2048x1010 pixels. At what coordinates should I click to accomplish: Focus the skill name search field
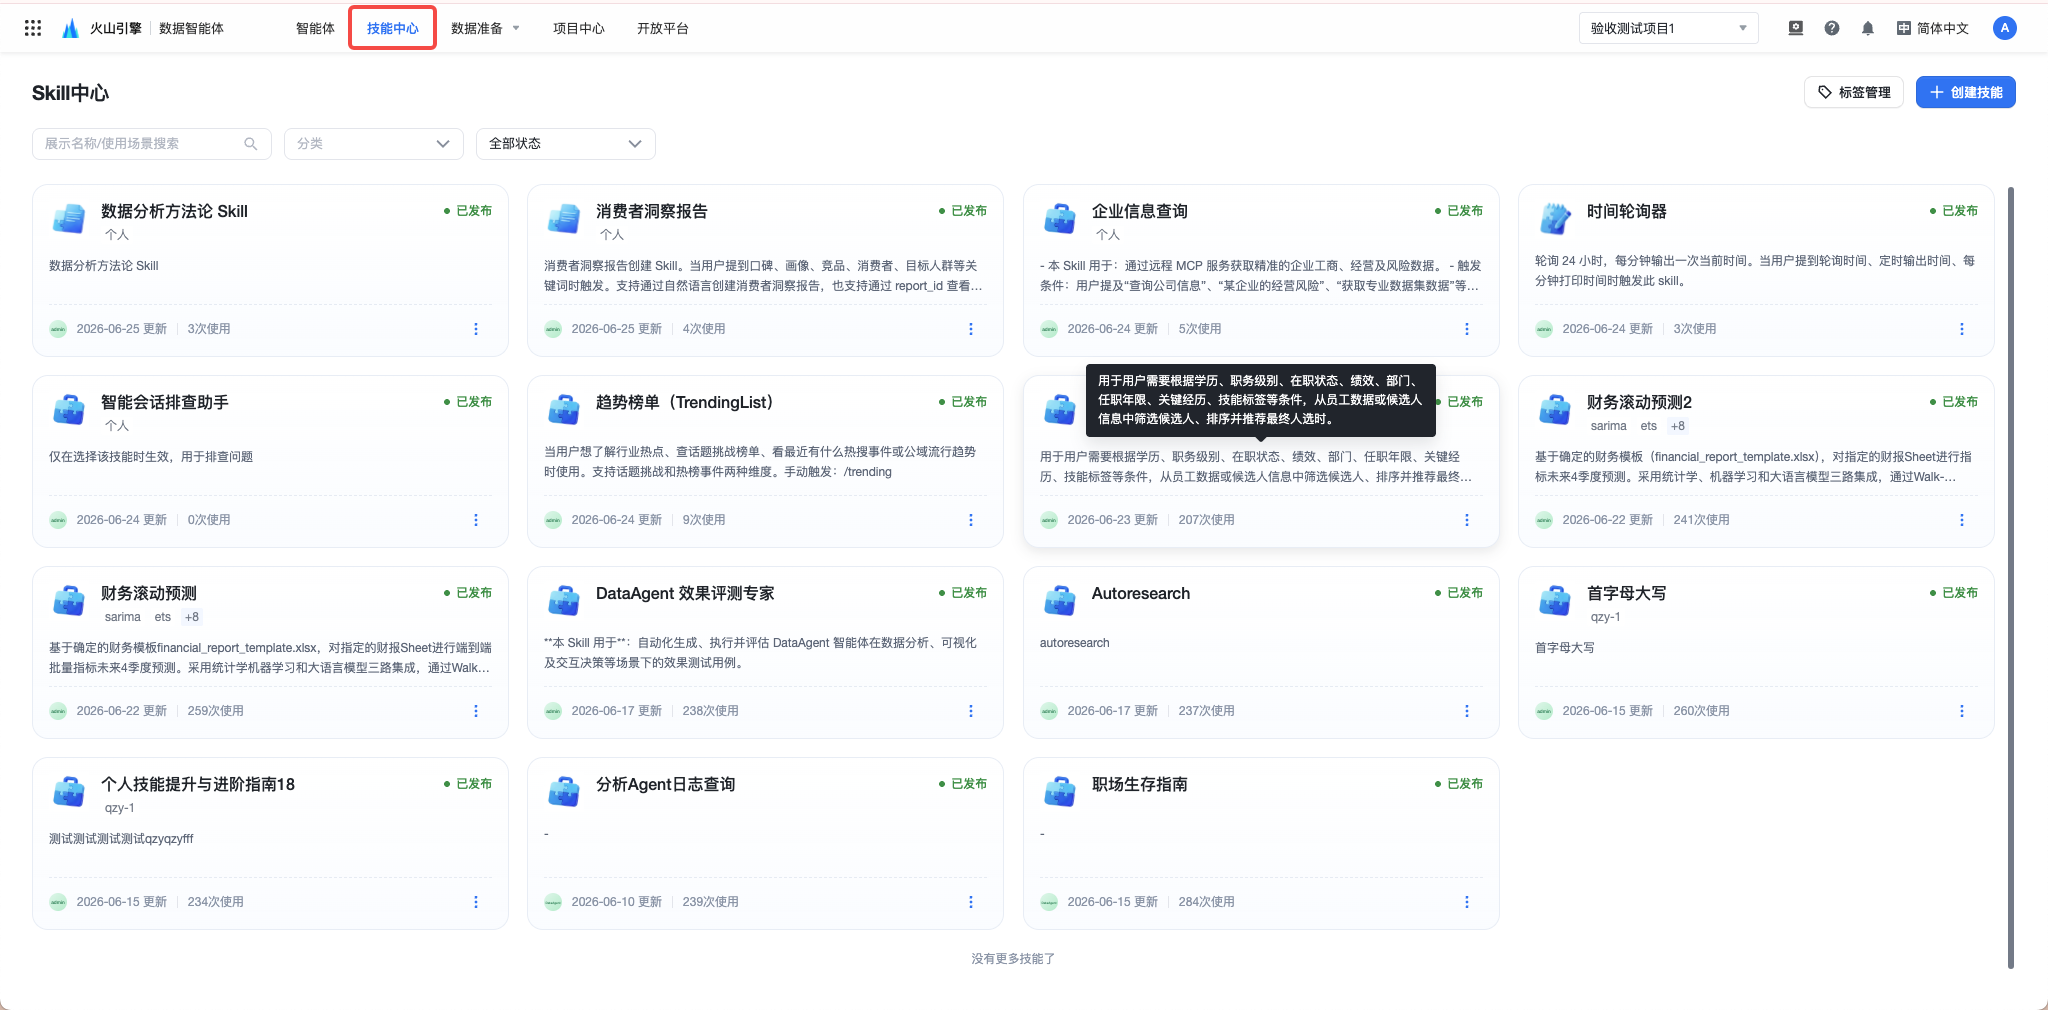[152, 144]
